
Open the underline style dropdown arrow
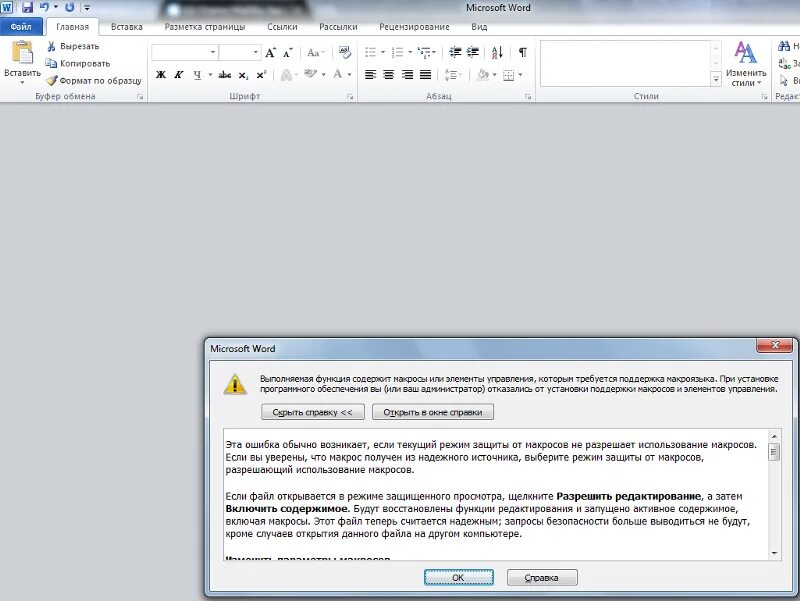click(x=210, y=75)
